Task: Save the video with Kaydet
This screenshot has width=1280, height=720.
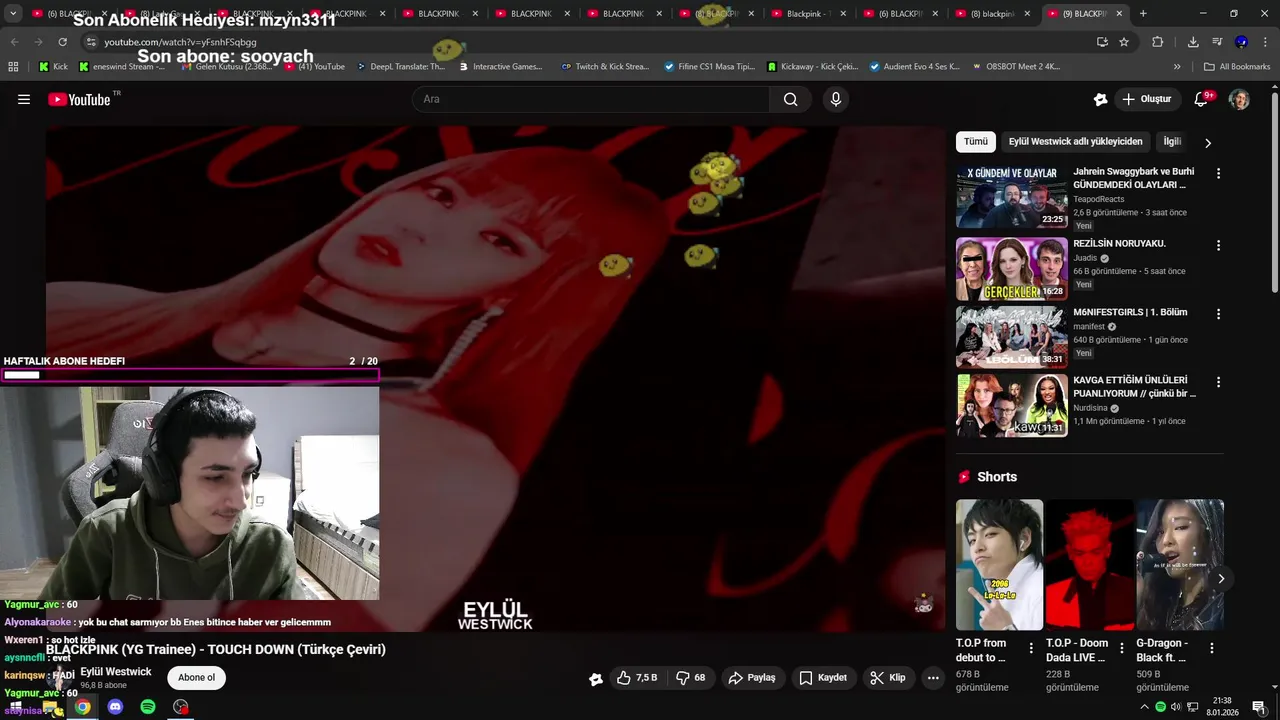Action: tap(823, 678)
